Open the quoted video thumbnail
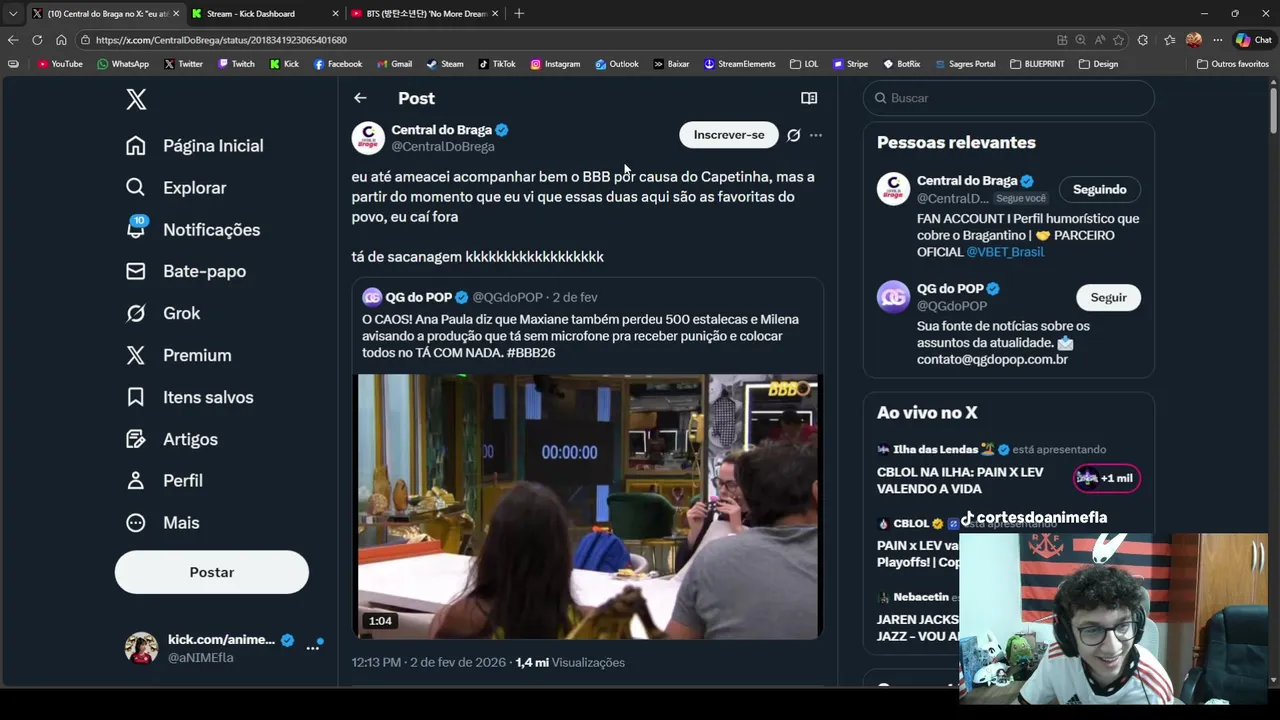 tap(588, 506)
